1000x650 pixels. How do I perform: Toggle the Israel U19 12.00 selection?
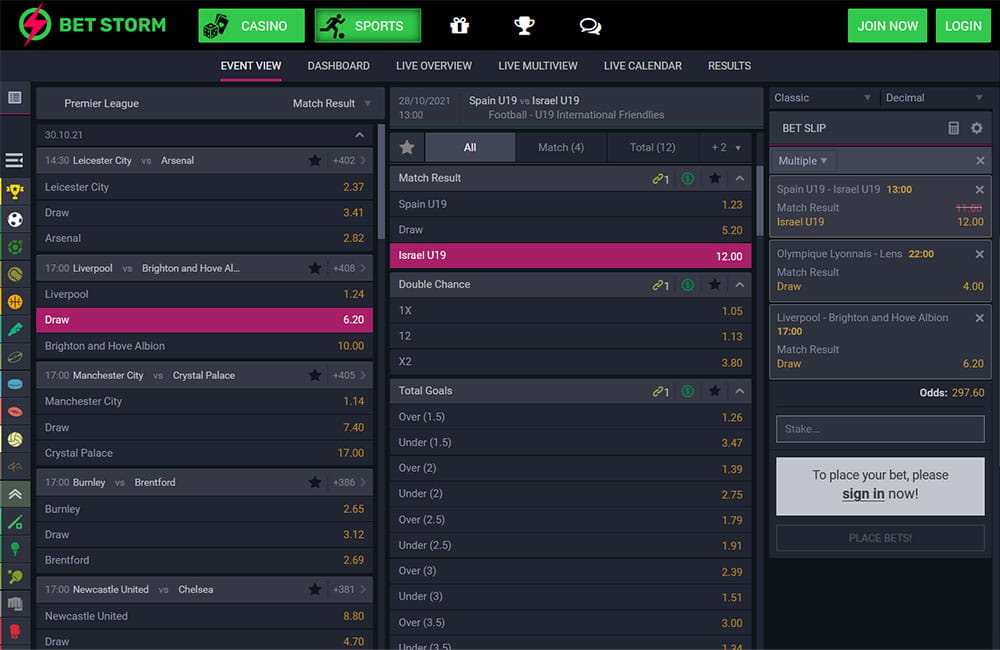pos(570,256)
